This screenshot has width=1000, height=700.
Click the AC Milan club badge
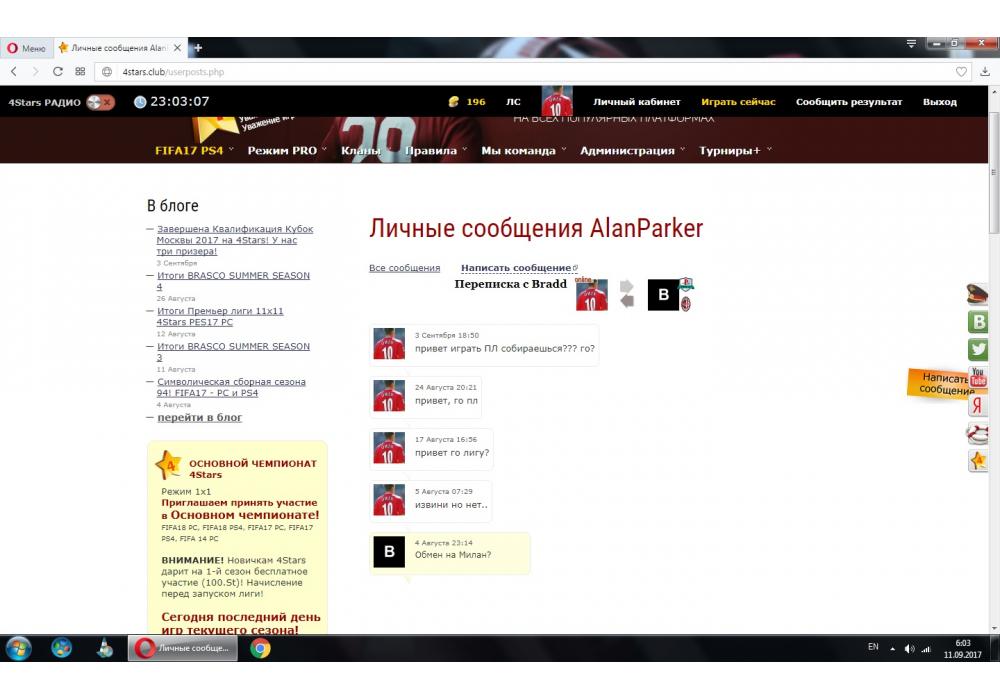[686, 304]
